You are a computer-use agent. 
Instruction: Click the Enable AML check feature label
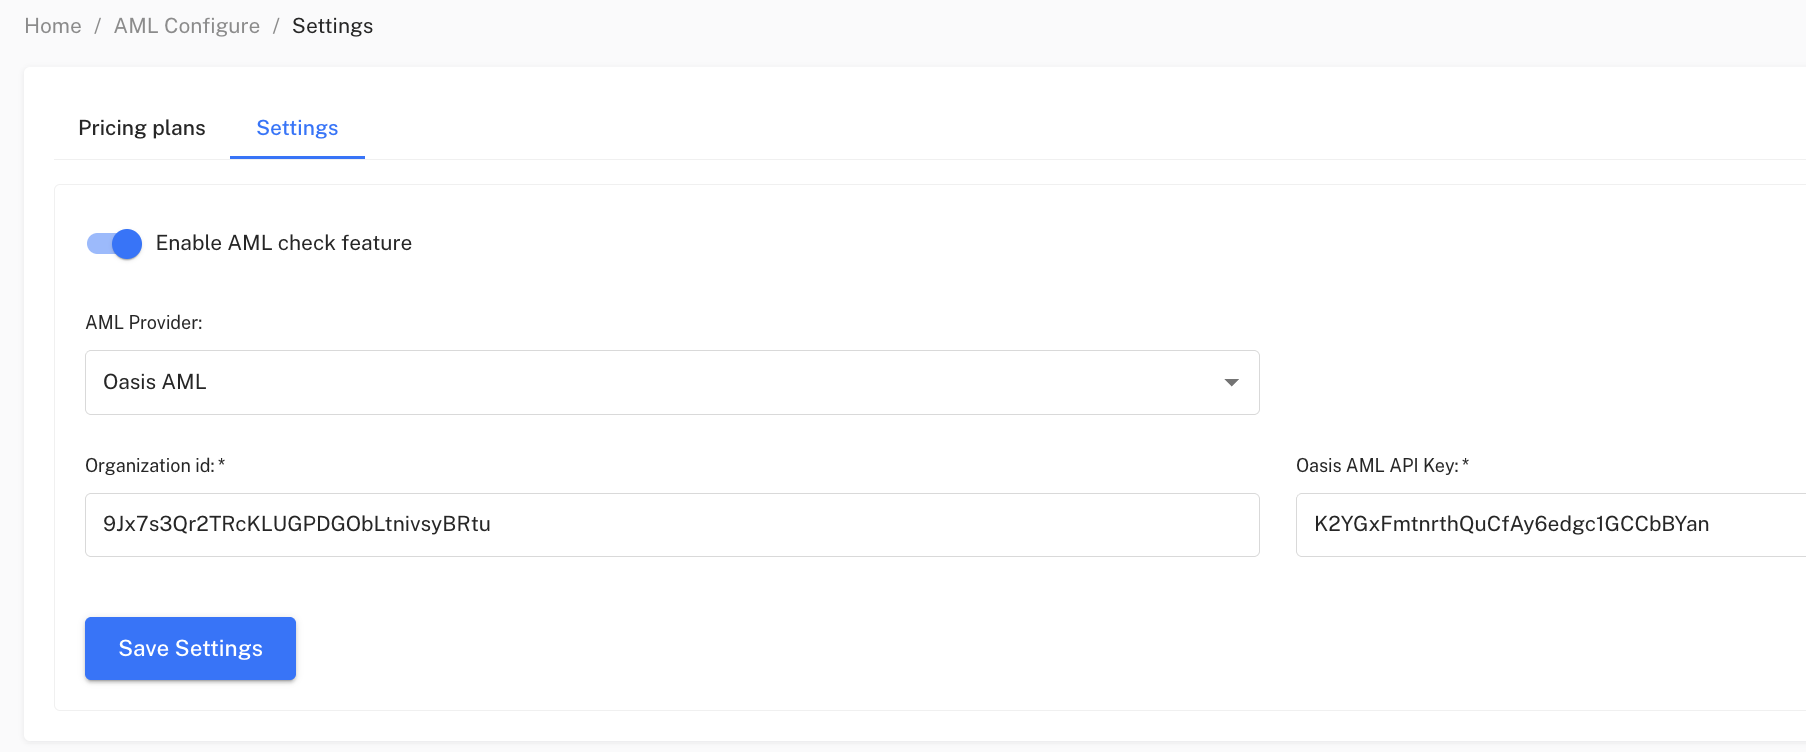(284, 243)
